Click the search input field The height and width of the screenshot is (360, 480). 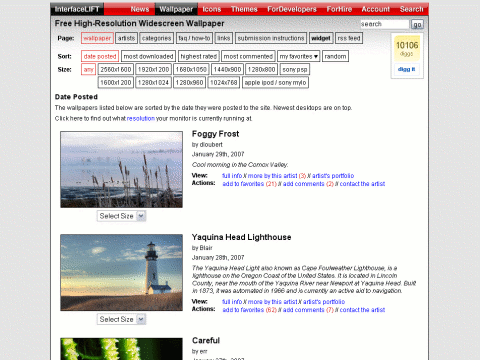point(385,24)
